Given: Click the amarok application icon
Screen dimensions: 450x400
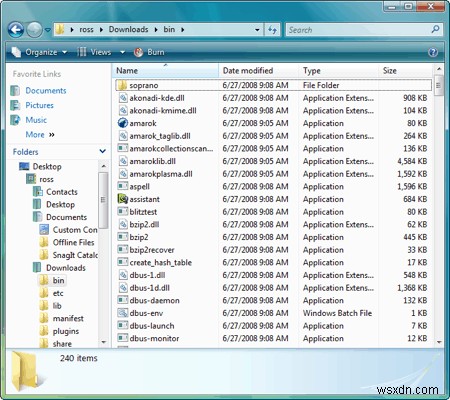Looking at the screenshot, I should 123,123.
